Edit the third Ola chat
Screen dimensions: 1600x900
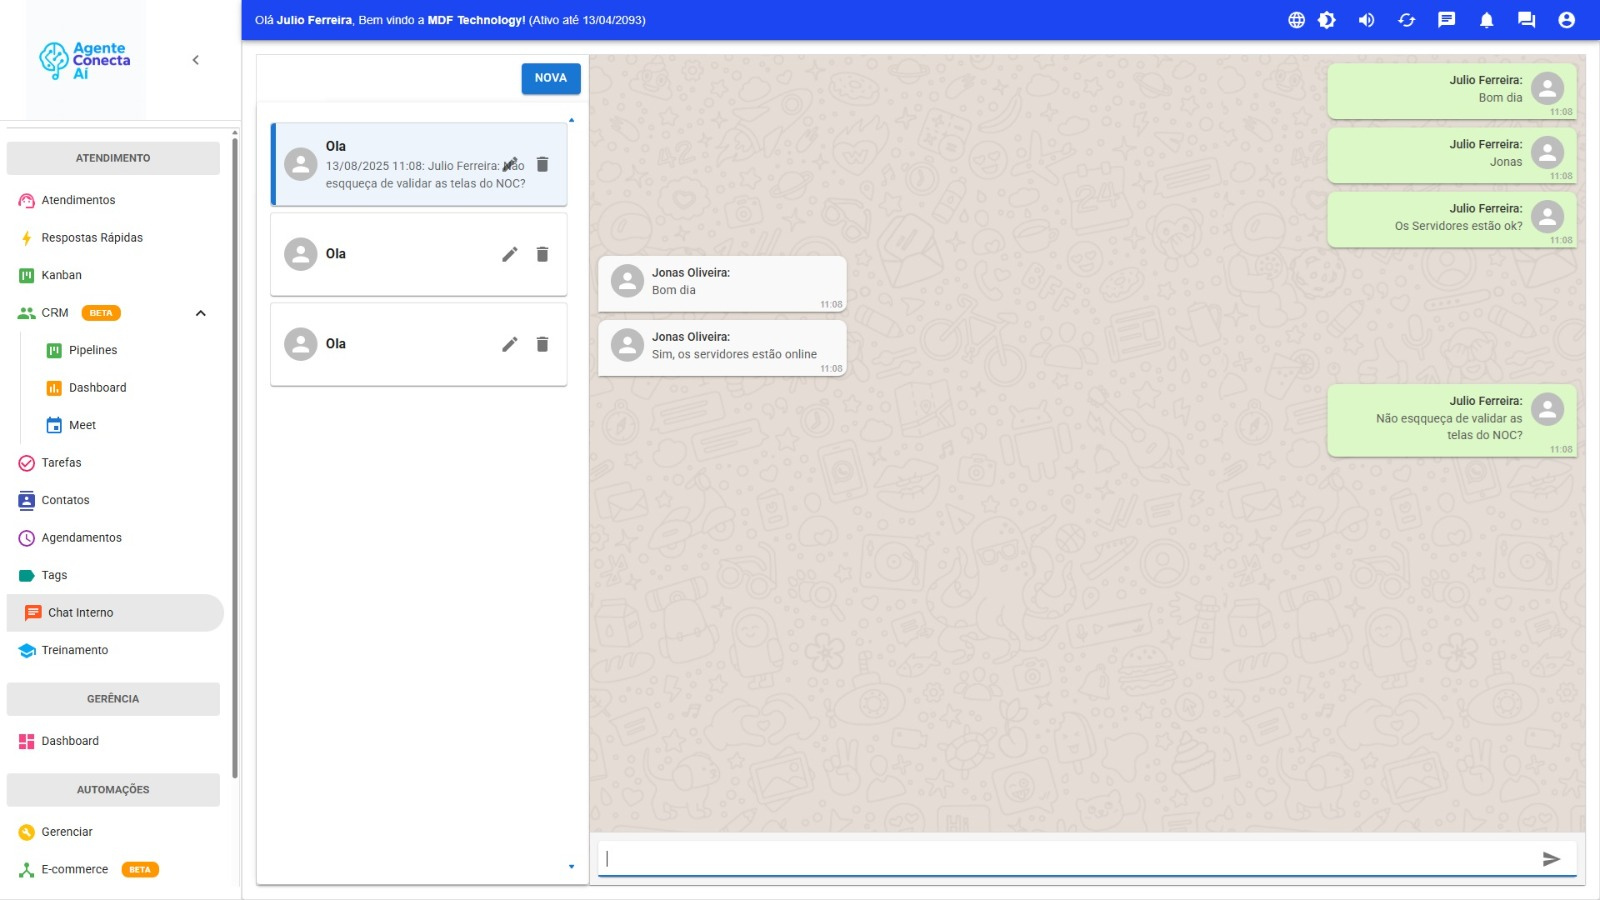510,344
